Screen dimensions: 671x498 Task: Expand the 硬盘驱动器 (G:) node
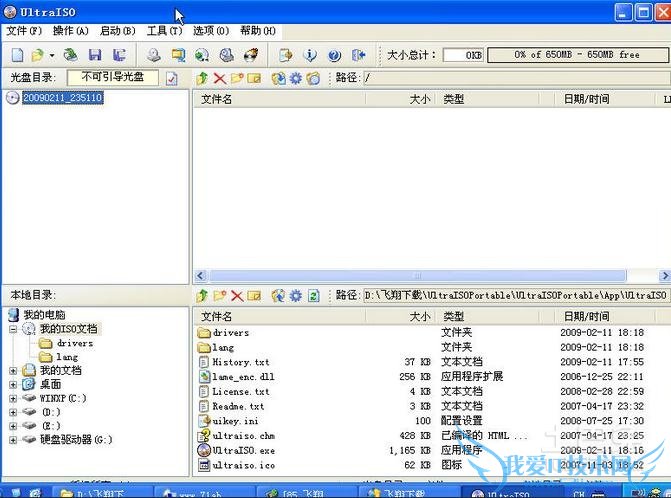coord(13,440)
